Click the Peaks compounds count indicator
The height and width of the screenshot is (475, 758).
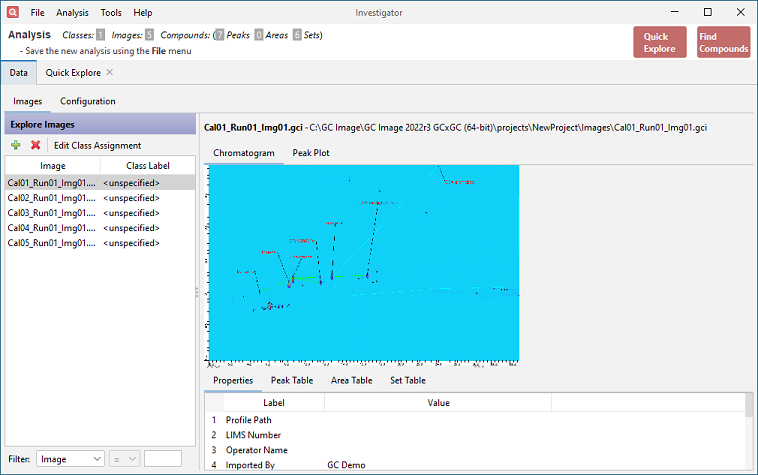(219, 35)
